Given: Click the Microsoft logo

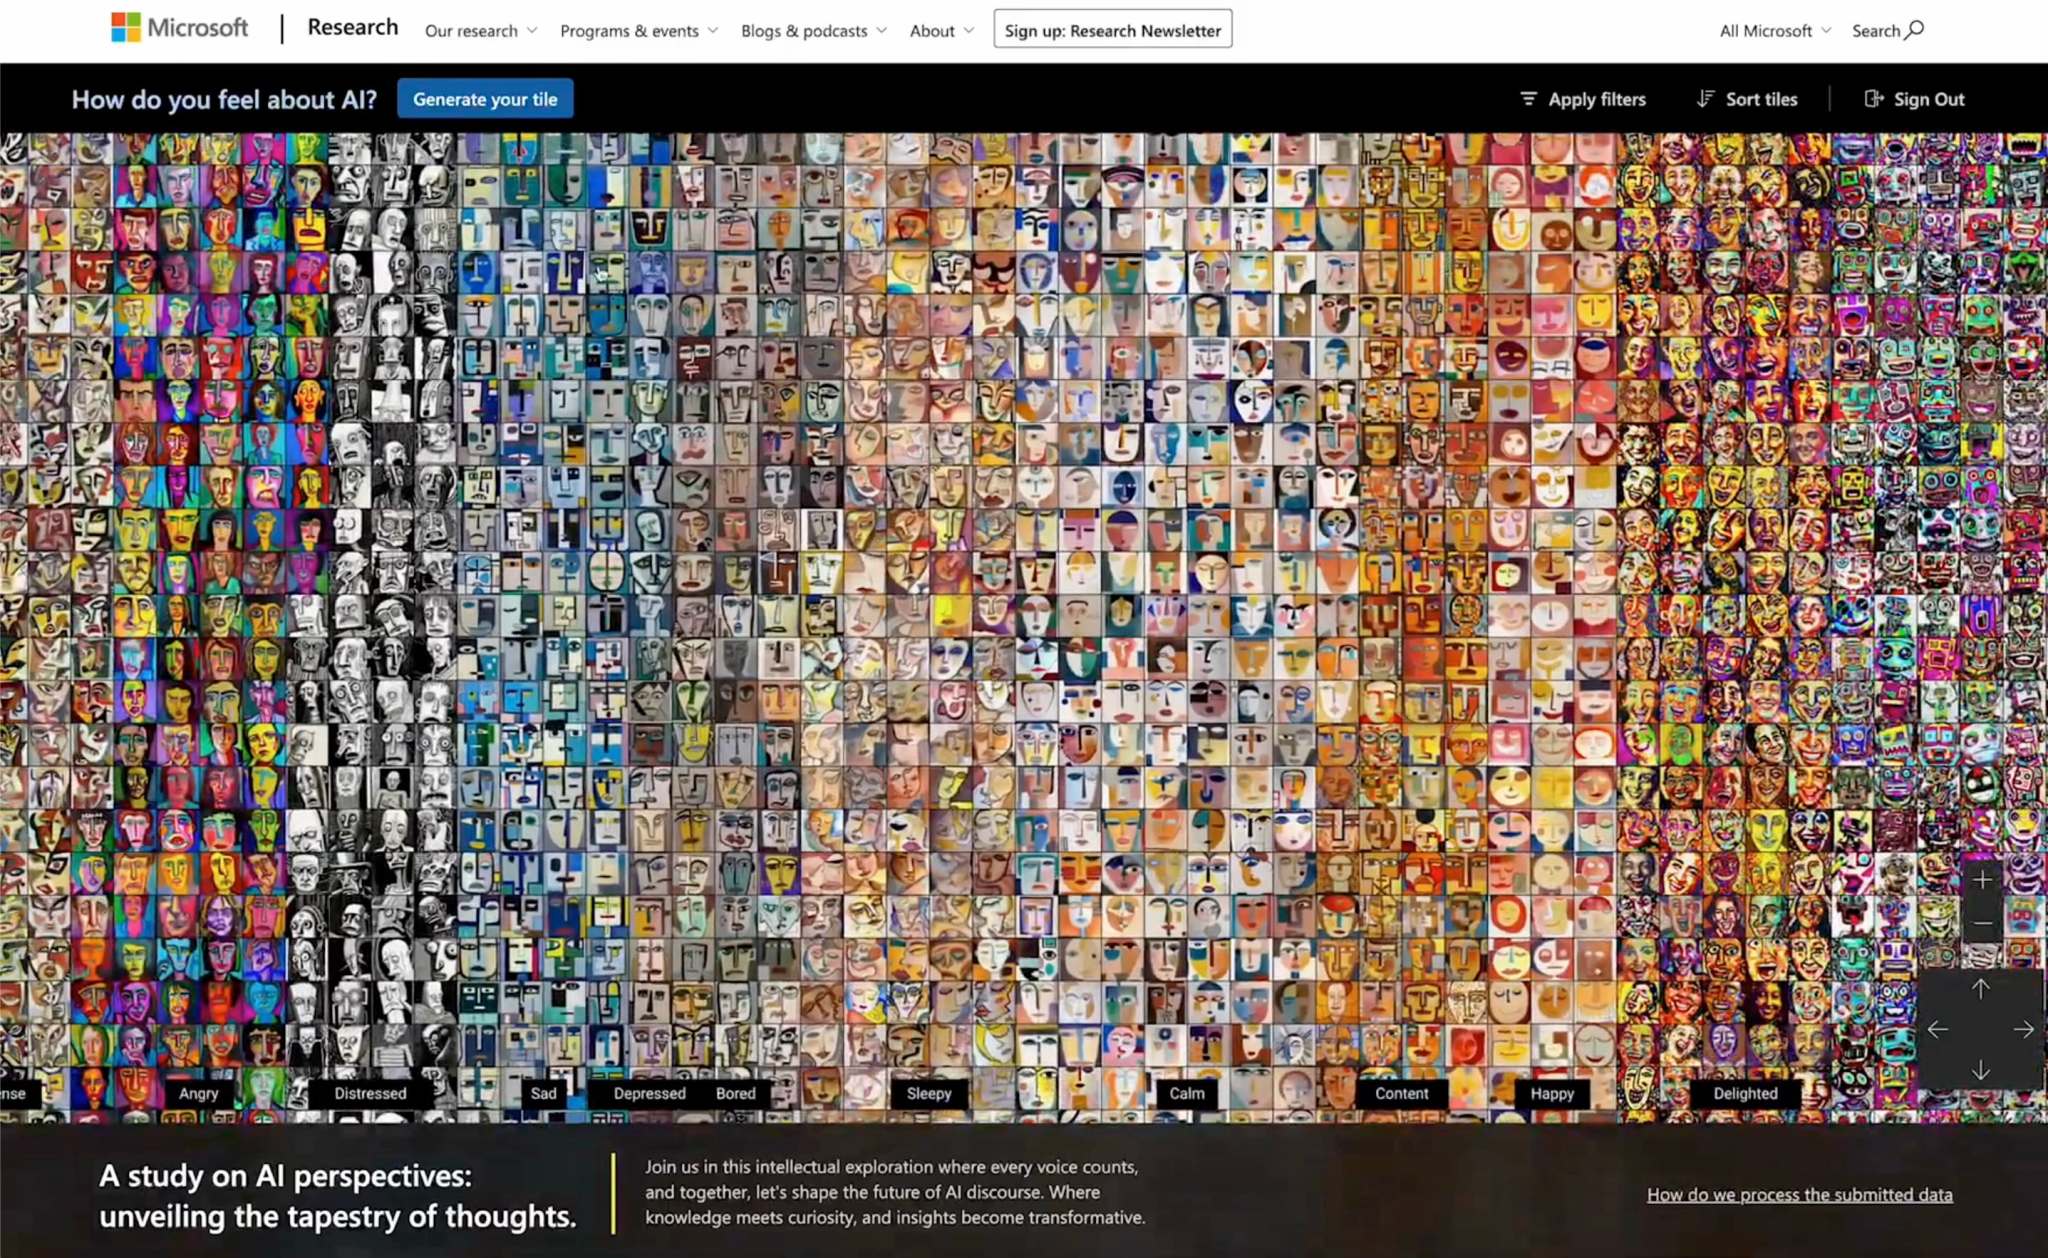Looking at the screenshot, I should [x=180, y=26].
